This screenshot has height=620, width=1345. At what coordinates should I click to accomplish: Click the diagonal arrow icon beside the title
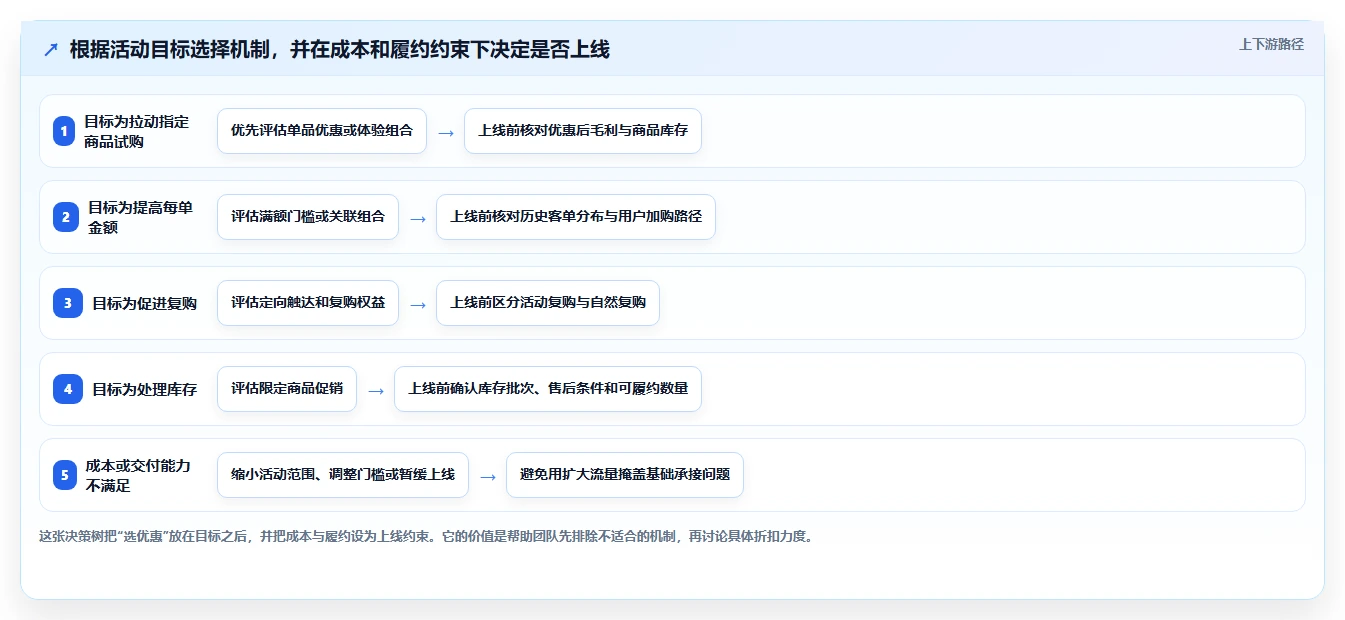pyautogui.click(x=51, y=50)
